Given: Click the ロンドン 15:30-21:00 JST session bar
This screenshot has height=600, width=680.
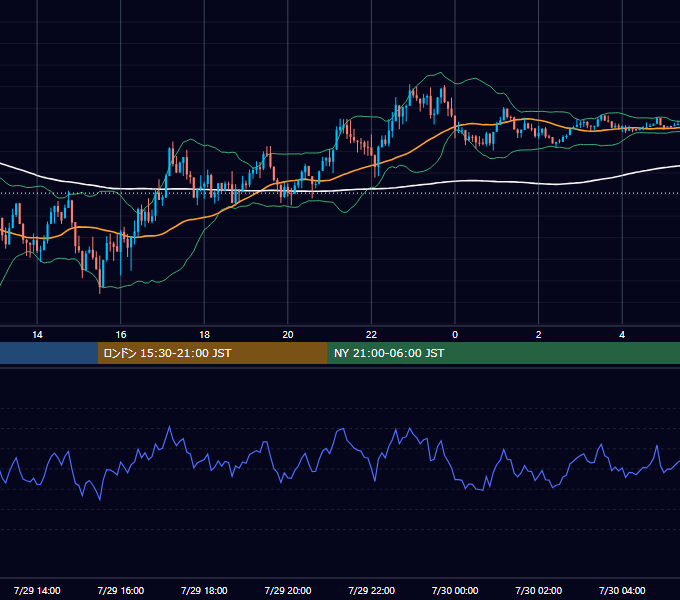Looking at the screenshot, I should click(x=212, y=353).
